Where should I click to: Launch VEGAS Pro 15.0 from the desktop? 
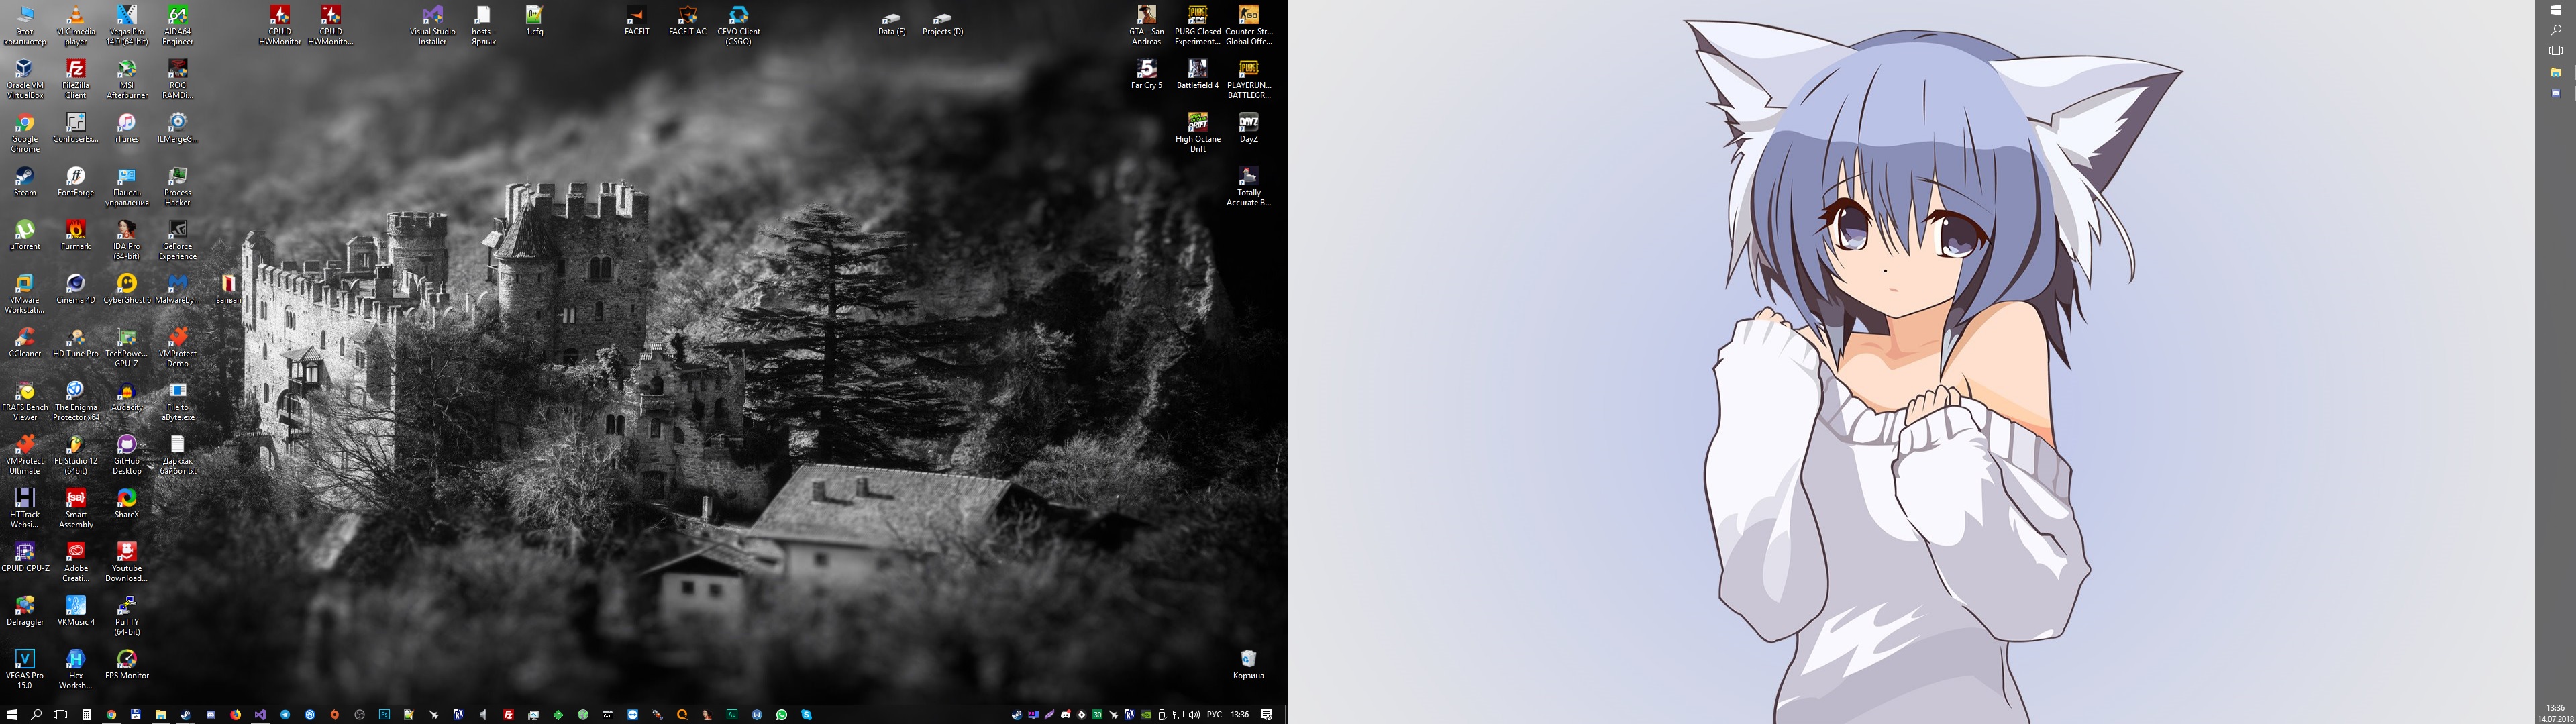[25, 670]
